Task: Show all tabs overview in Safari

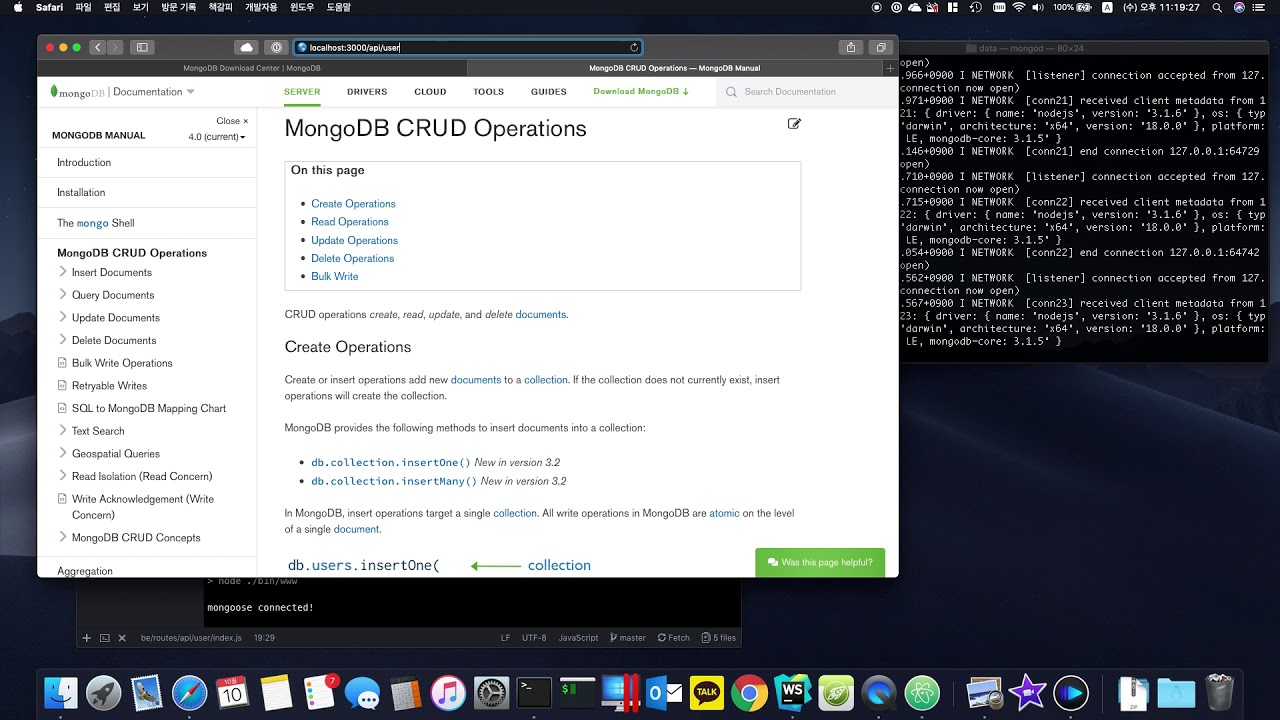Action: [x=881, y=47]
